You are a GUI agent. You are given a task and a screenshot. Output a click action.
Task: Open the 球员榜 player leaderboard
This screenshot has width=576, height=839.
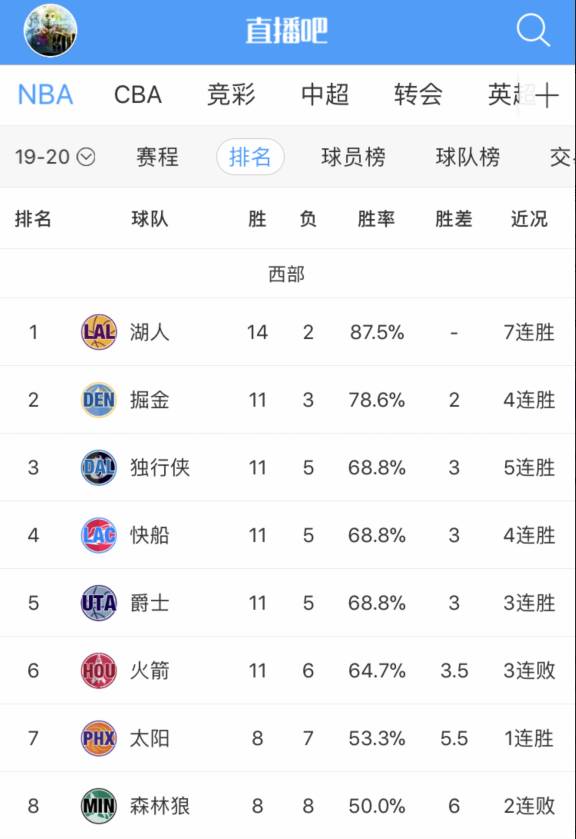pyautogui.click(x=353, y=157)
